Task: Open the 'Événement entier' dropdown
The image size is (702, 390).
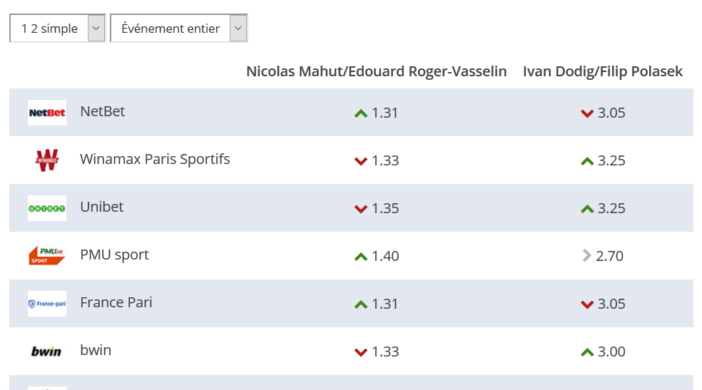Action: [179, 28]
